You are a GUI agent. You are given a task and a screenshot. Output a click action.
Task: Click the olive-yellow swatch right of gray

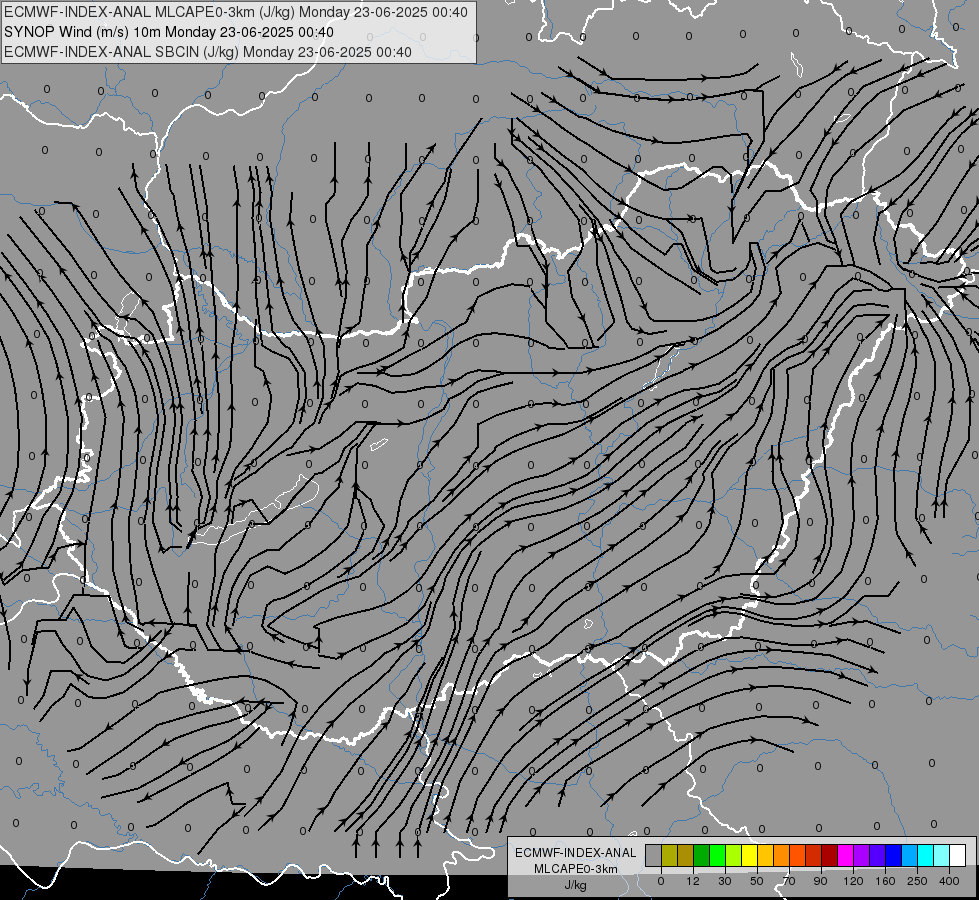(669, 855)
